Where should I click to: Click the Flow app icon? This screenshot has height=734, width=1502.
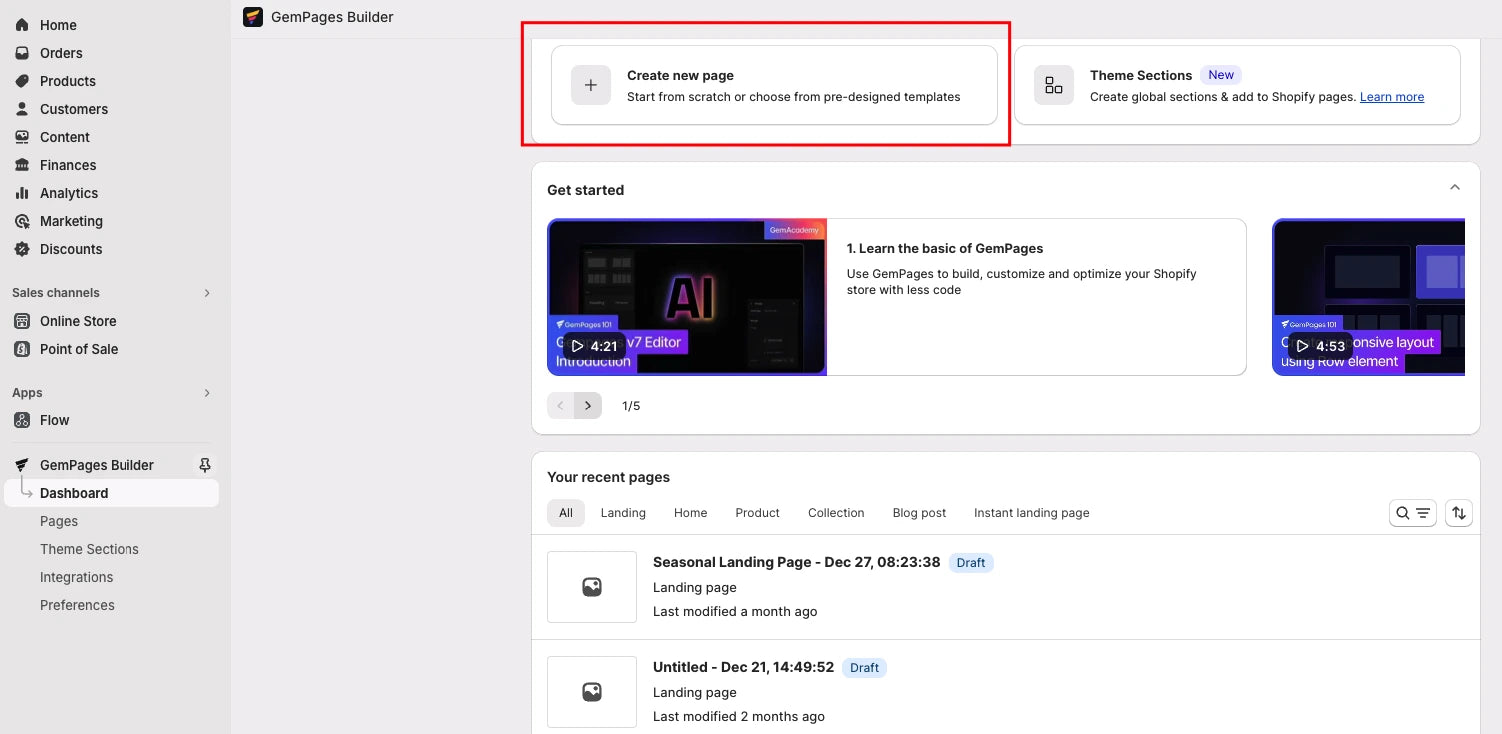tap(22, 420)
